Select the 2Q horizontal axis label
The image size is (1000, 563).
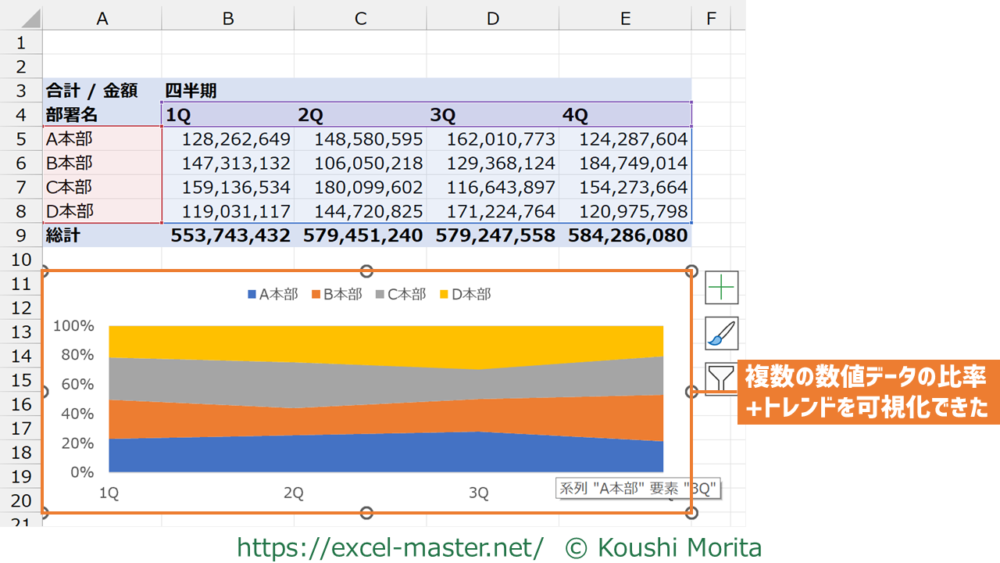[294, 492]
